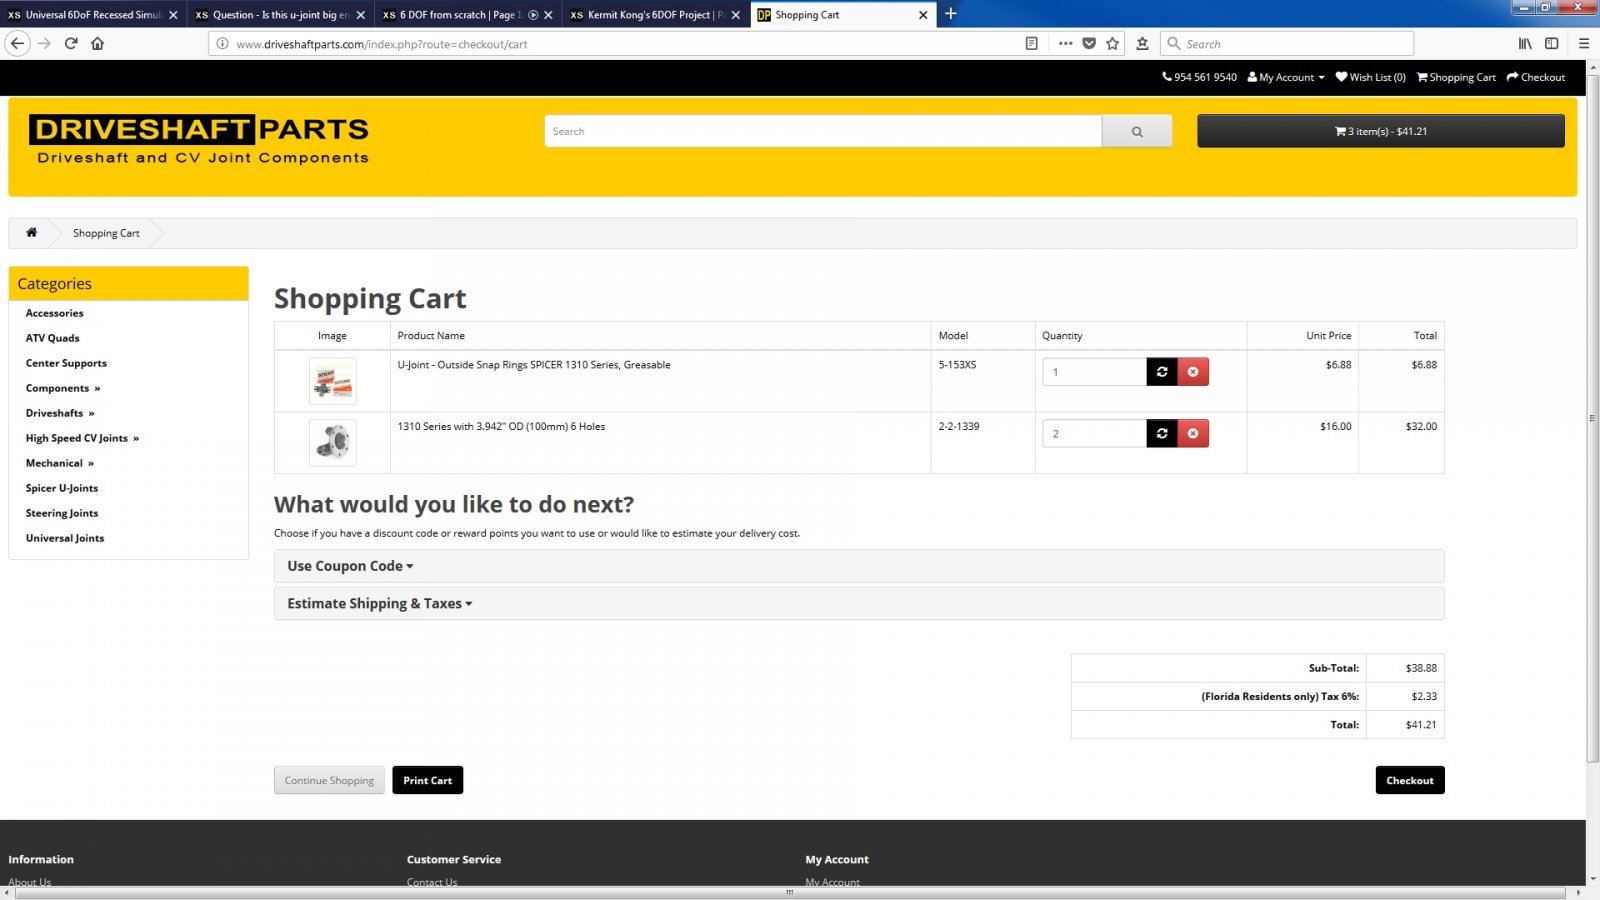This screenshot has height=900, width=1600.
Task: Click the U-Joint product thumbnail image
Action: click(x=332, y=381)
